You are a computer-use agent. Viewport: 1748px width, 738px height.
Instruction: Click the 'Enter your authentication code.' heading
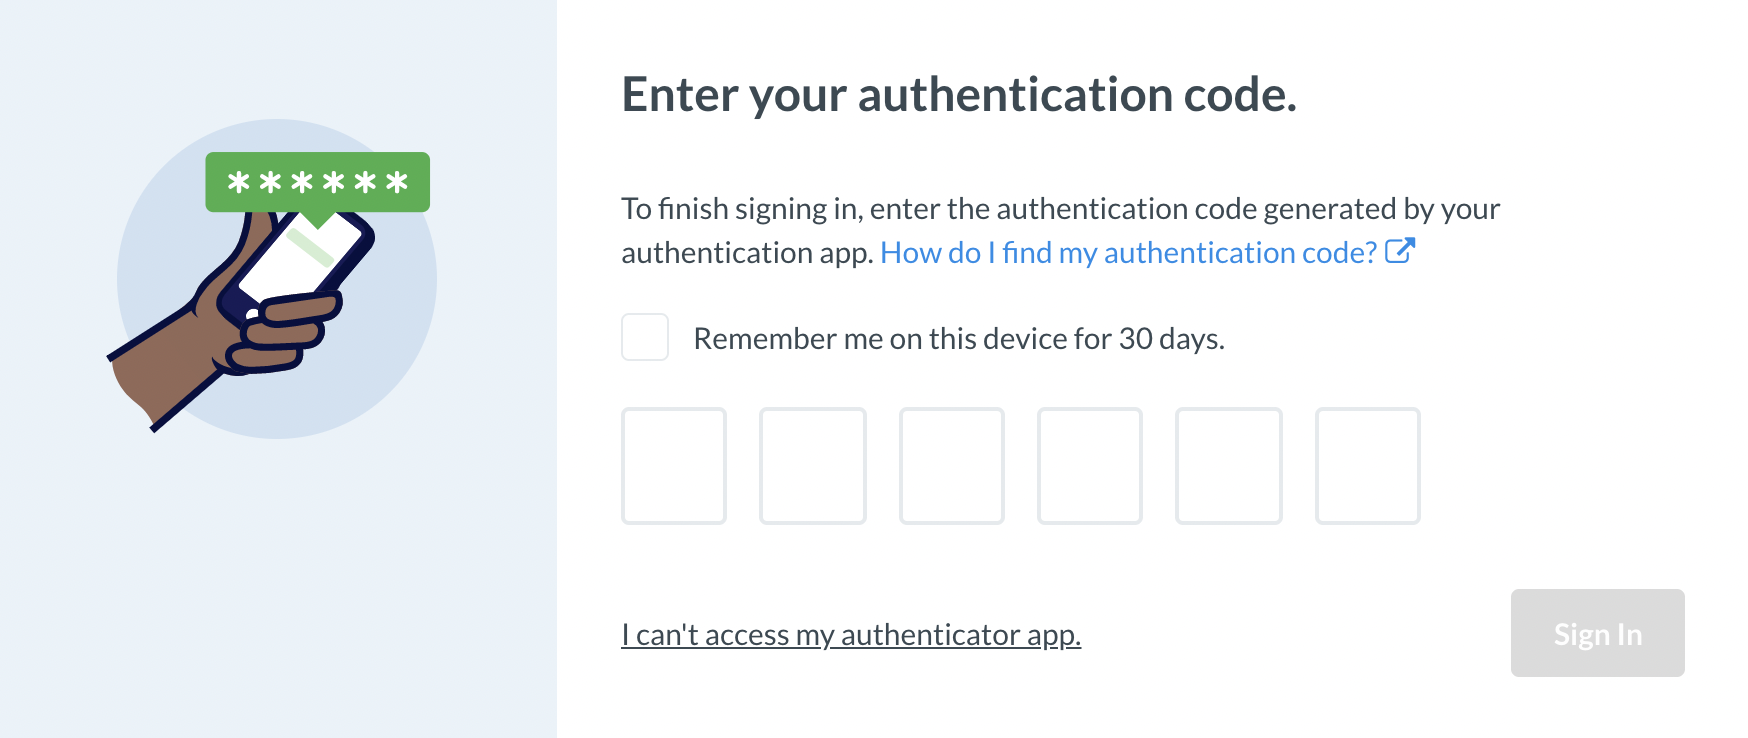pos(959,95)
